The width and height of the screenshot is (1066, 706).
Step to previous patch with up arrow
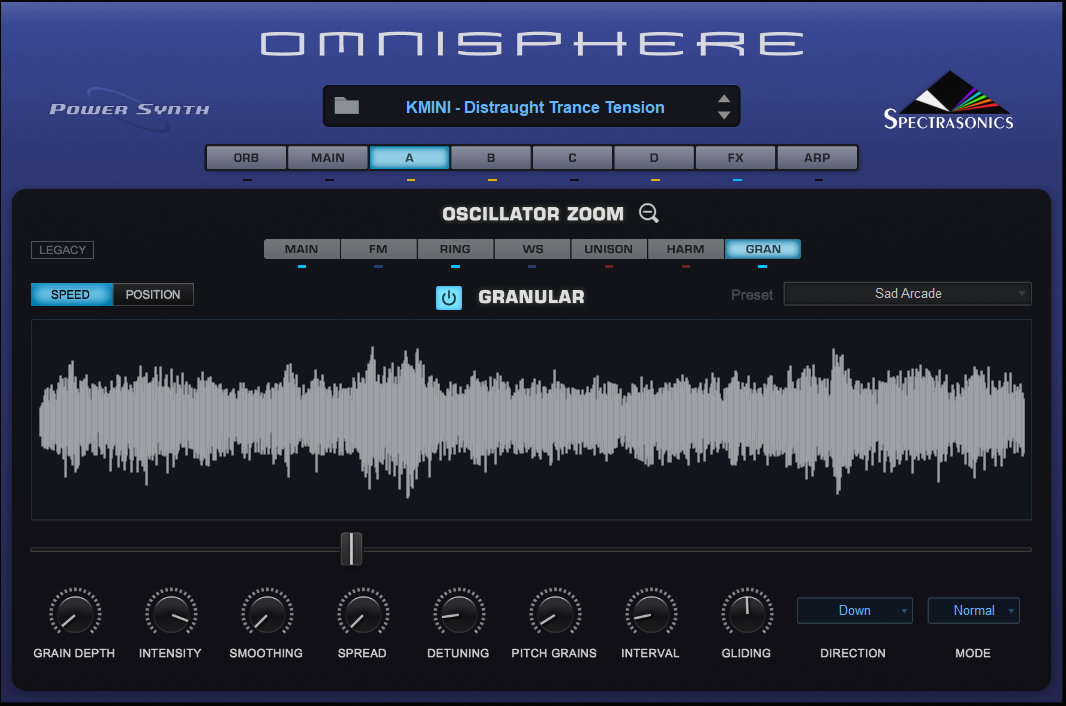click(724, 98)
